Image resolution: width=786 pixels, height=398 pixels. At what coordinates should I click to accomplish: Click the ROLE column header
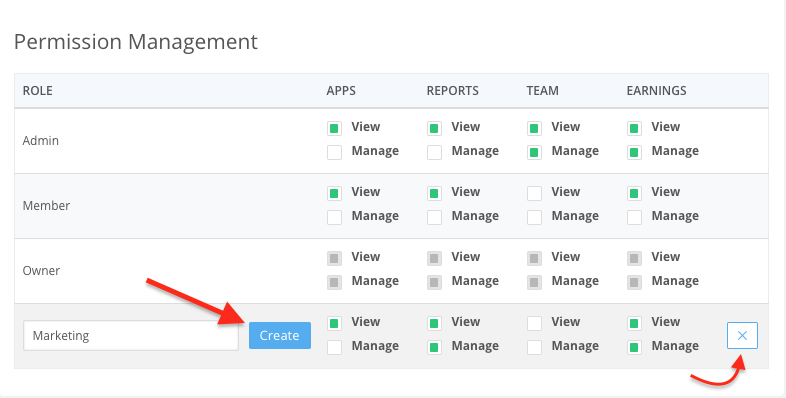(x=38, y=91)
